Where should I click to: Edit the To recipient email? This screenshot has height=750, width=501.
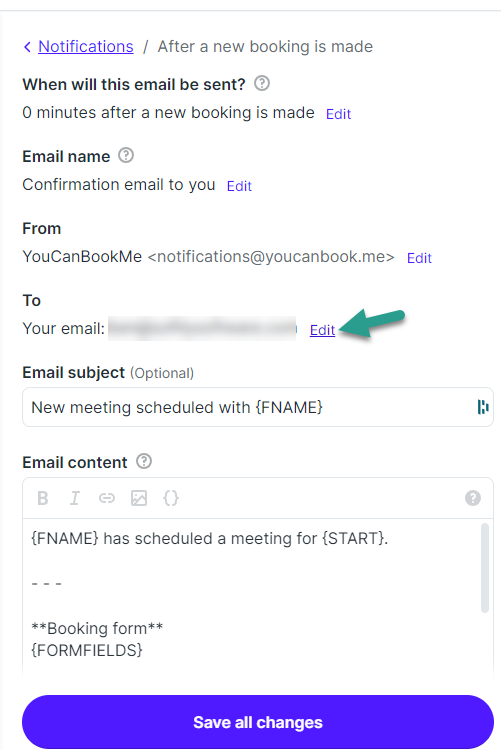(x=322, y=330)
